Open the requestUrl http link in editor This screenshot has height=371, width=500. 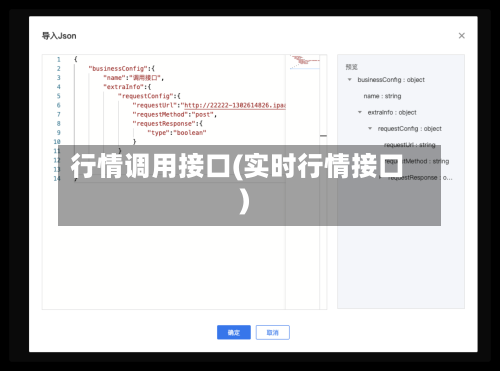(x=235, y=105)
